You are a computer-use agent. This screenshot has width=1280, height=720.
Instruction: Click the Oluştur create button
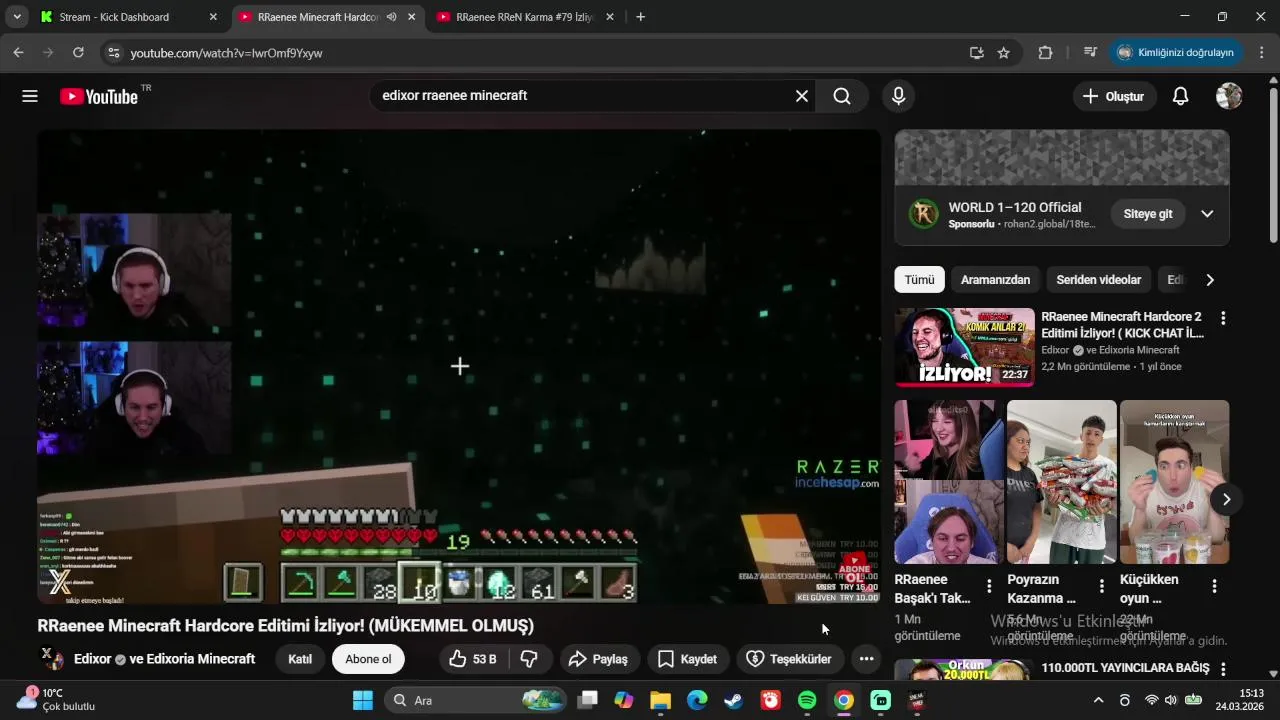(x=1113, y=96)
